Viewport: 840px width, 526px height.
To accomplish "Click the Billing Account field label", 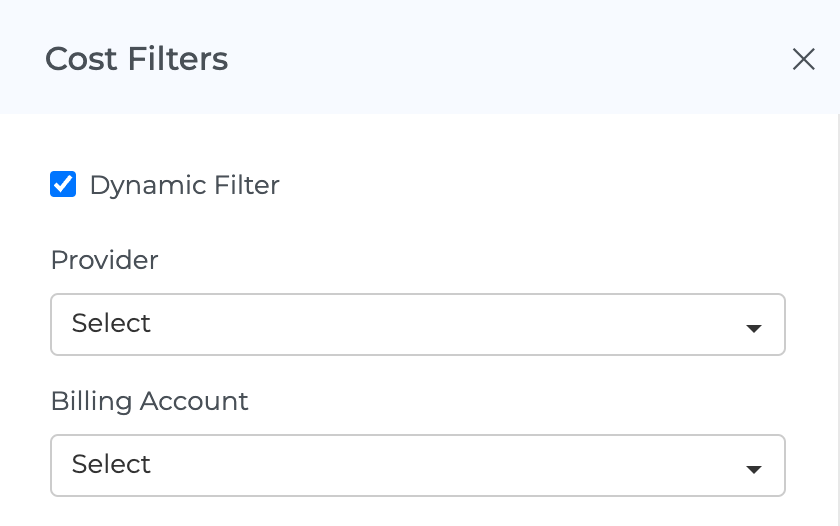I will [x=149, y=401].
